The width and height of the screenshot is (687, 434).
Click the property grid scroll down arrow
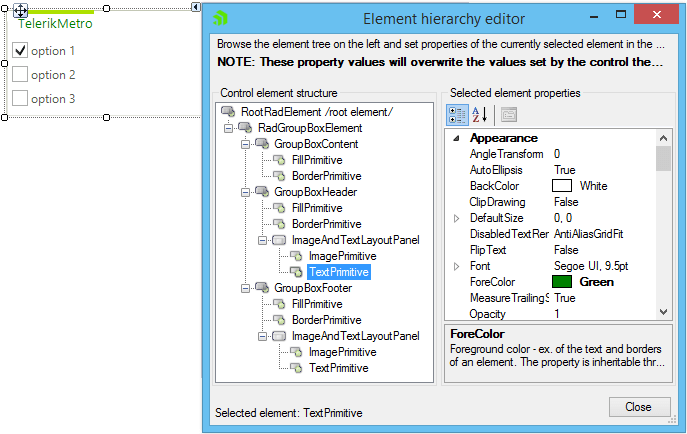click(663, 312)
